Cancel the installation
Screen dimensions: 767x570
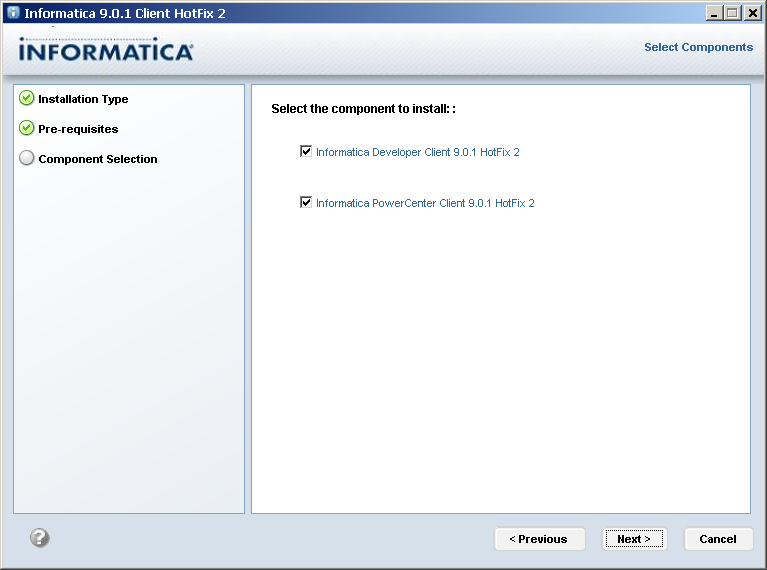718,539
